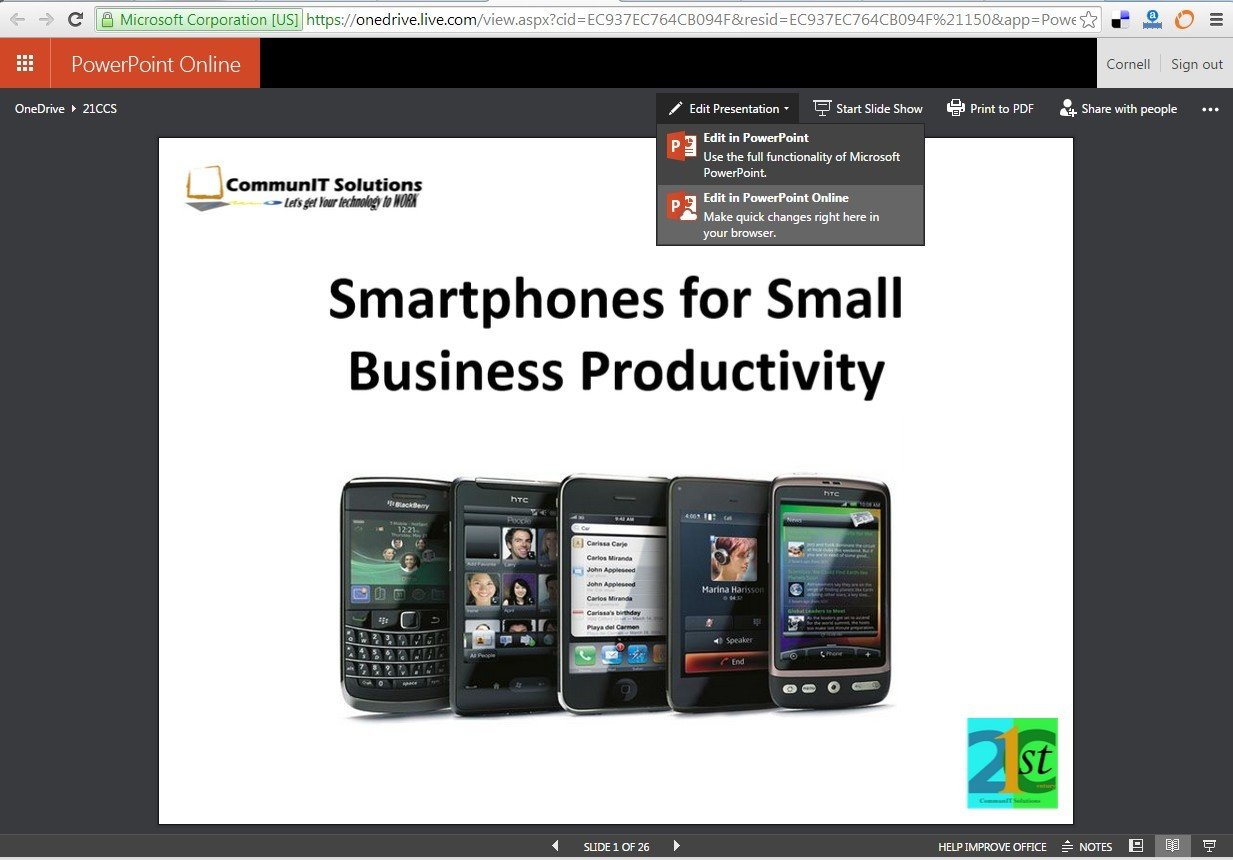Click the SLIDE 1 OF 26 indicator

pyautogui.click(x=616, y=847)
